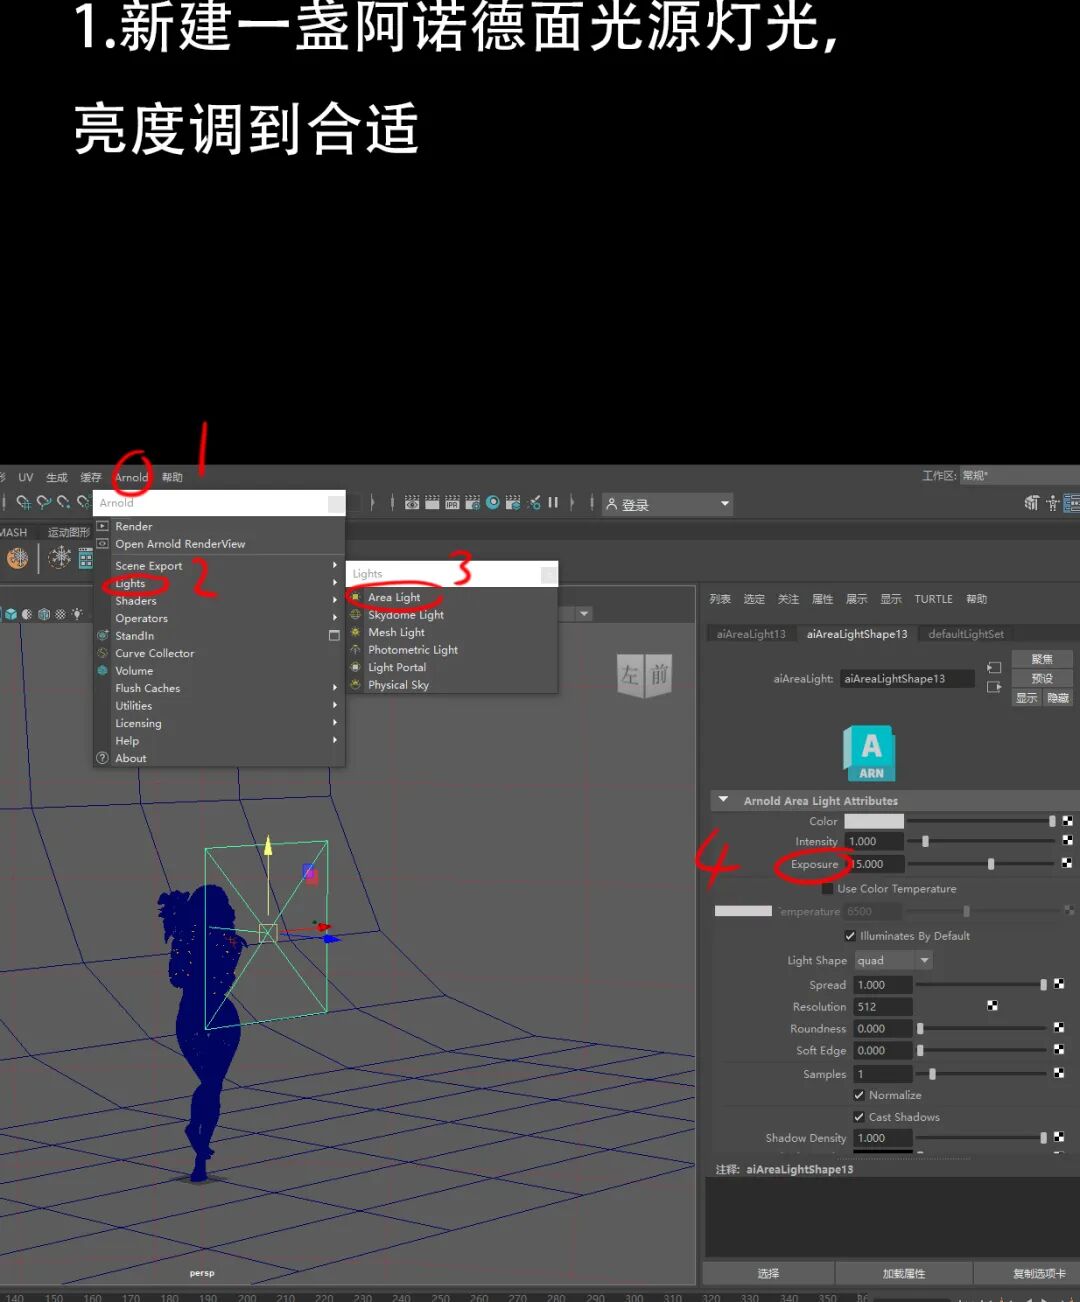This screenshot has height=1302, width=1080.
Task: Open the TURTLE menu in Attribute Editor
Action: pyautogui.click(x=933, y=599)
